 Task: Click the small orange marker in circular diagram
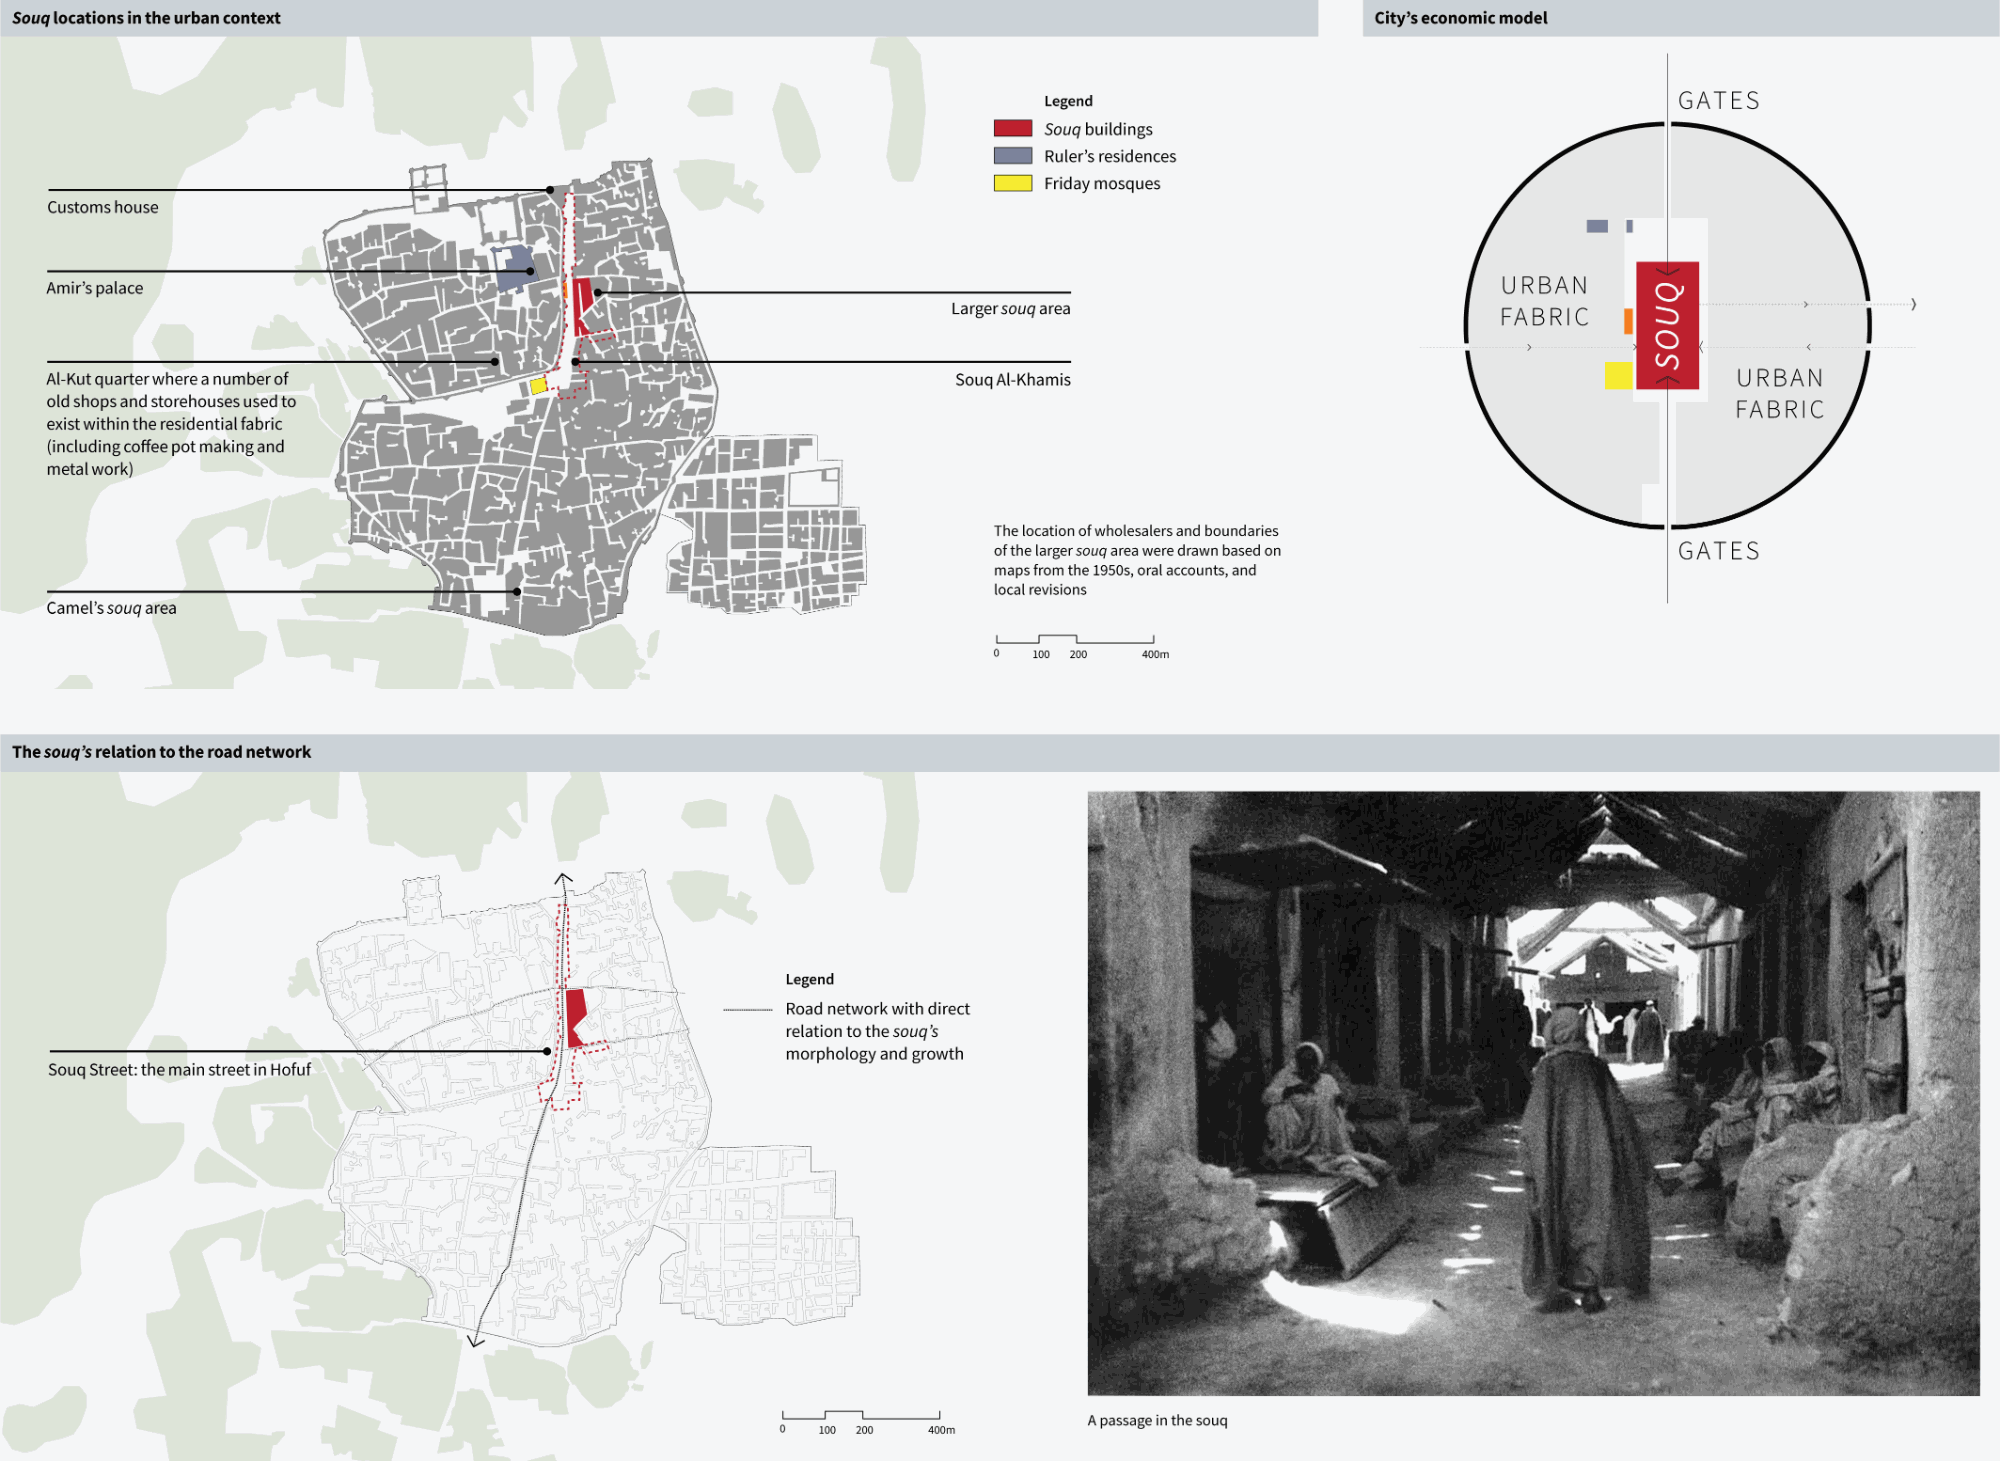(1628, 321)
